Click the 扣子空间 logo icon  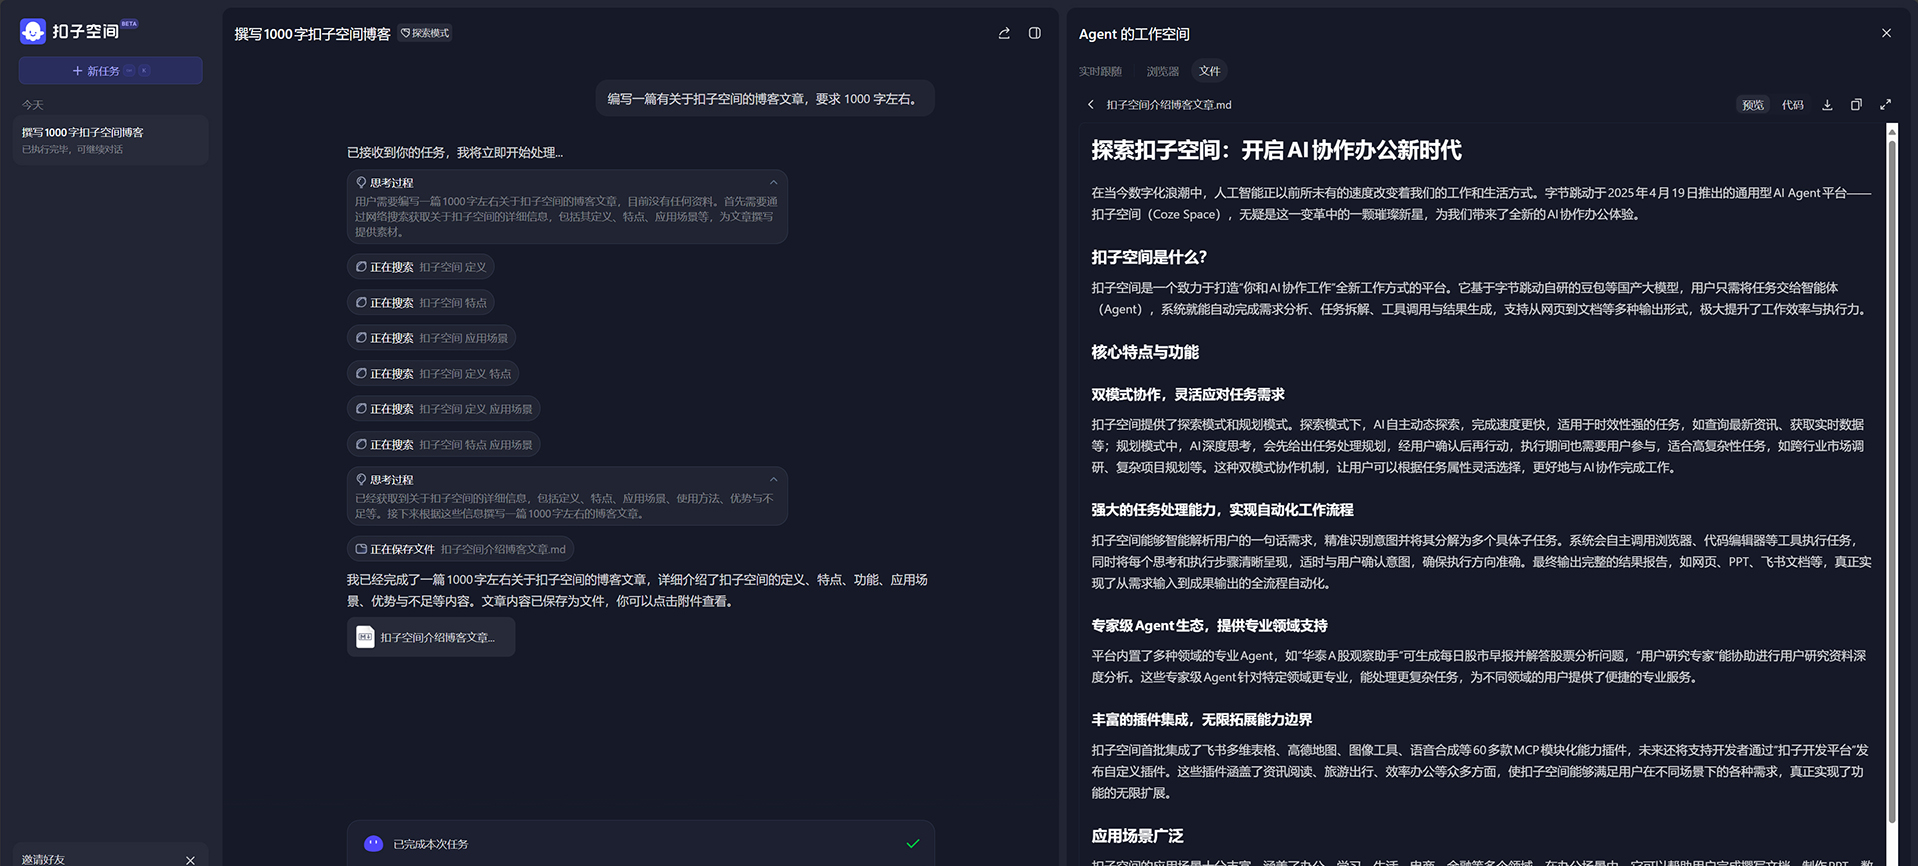tap(33, 32)
